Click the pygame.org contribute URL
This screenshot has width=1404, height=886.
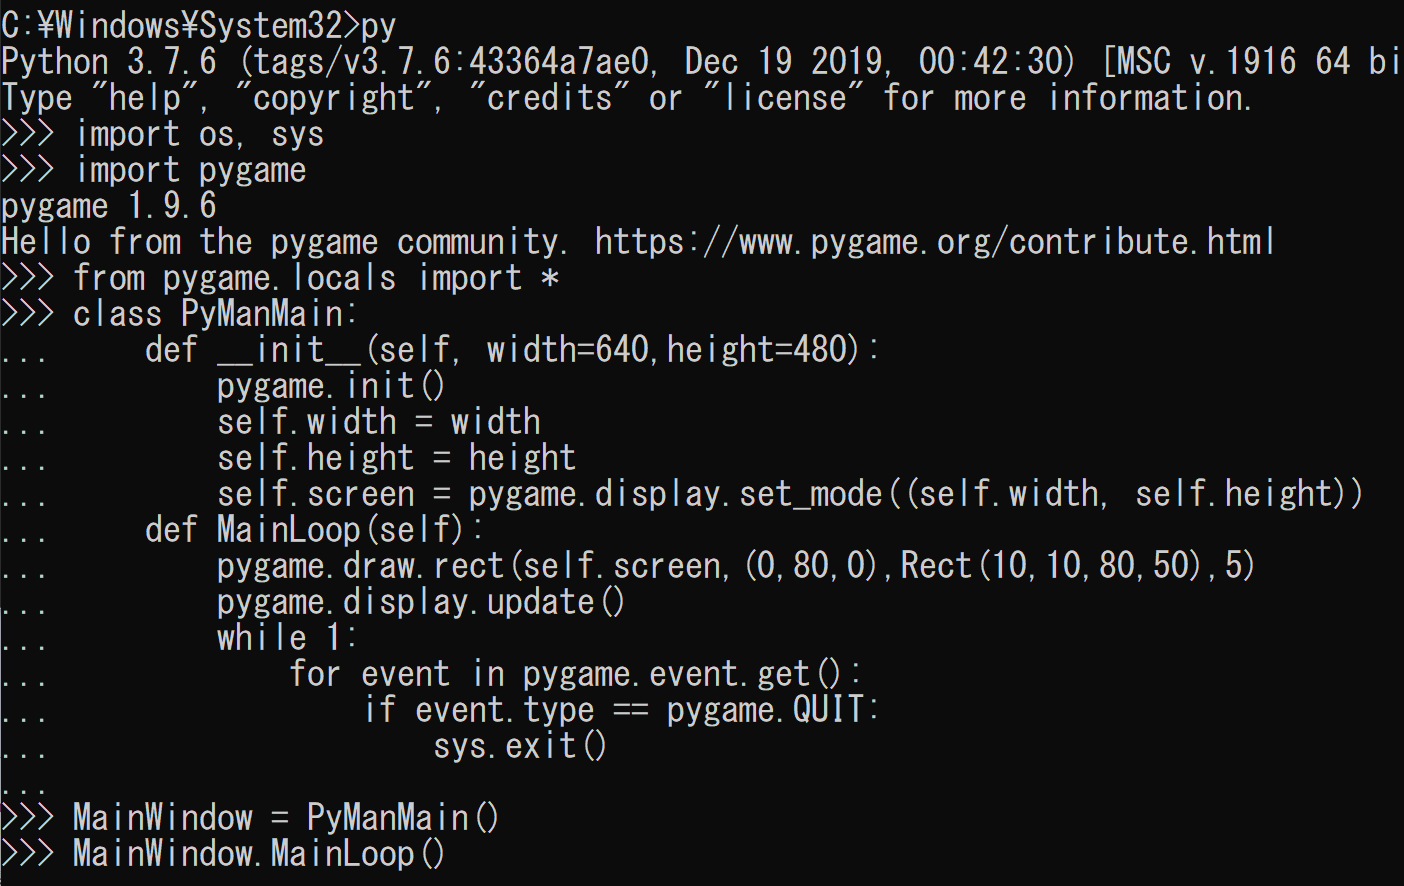934,242
